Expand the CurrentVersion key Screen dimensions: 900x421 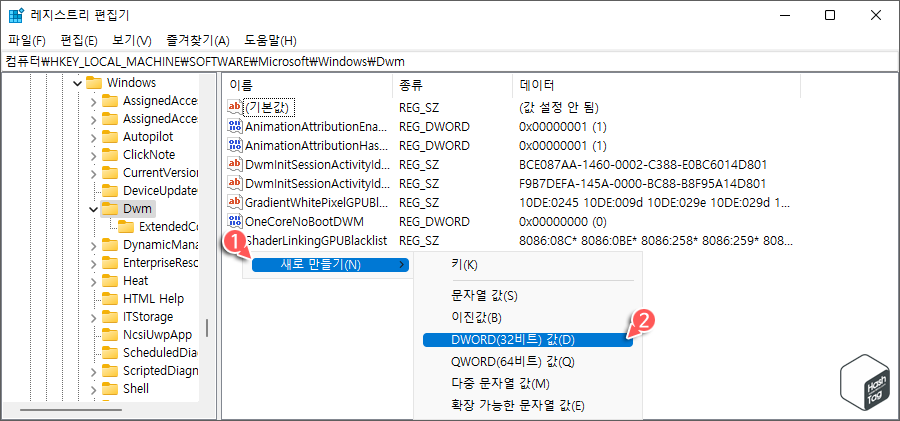pos(94,172)
